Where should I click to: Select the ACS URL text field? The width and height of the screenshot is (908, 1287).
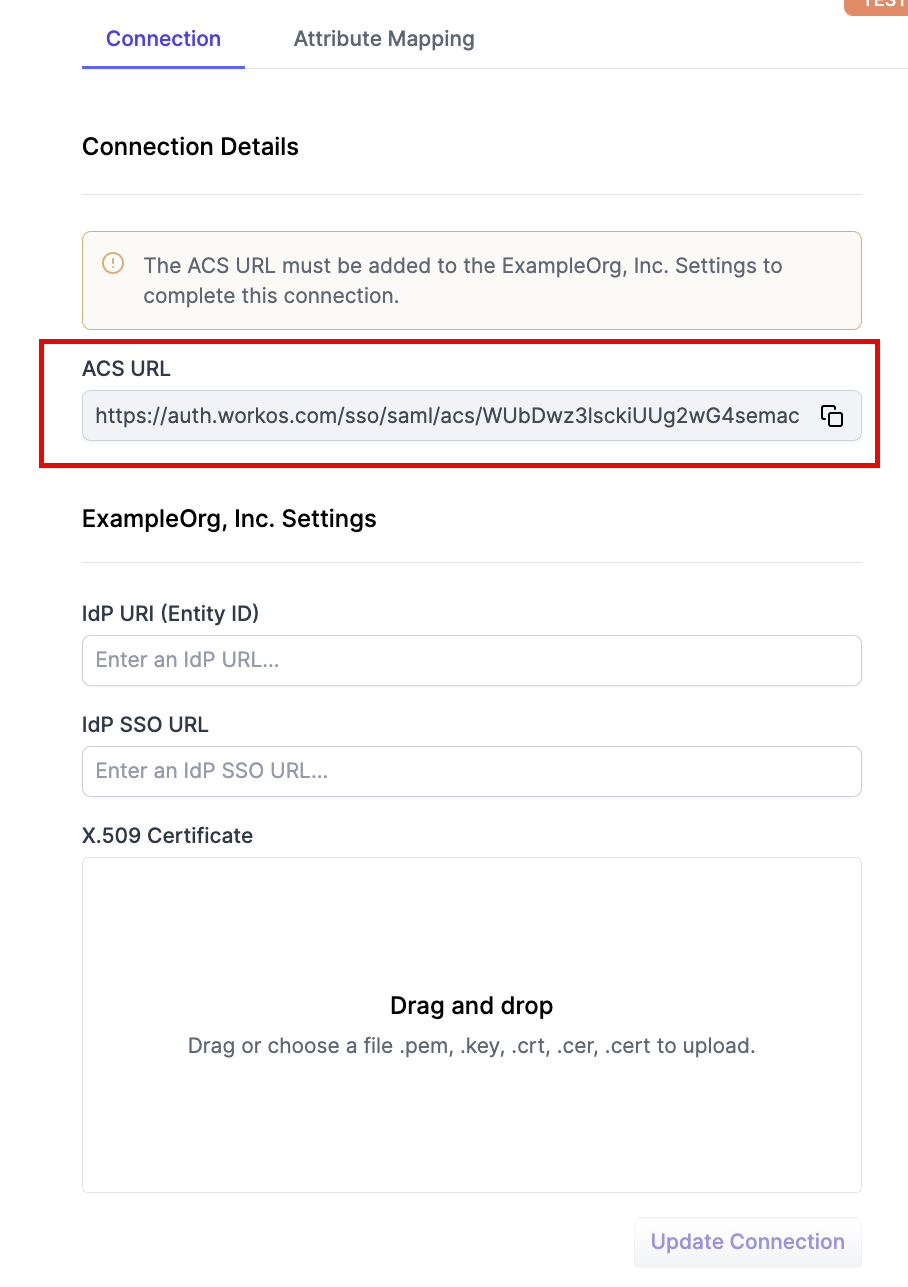[x=447, y=416]
